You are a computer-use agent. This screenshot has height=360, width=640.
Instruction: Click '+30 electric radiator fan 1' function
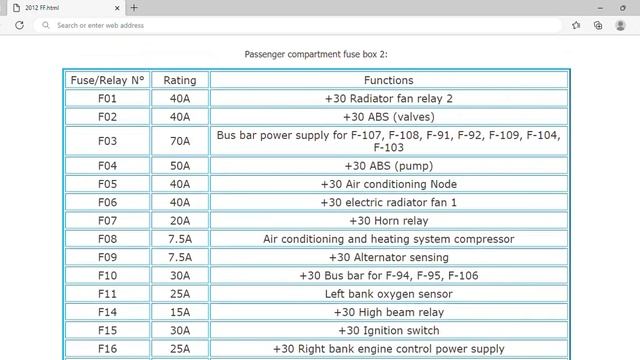pos(389,202)
